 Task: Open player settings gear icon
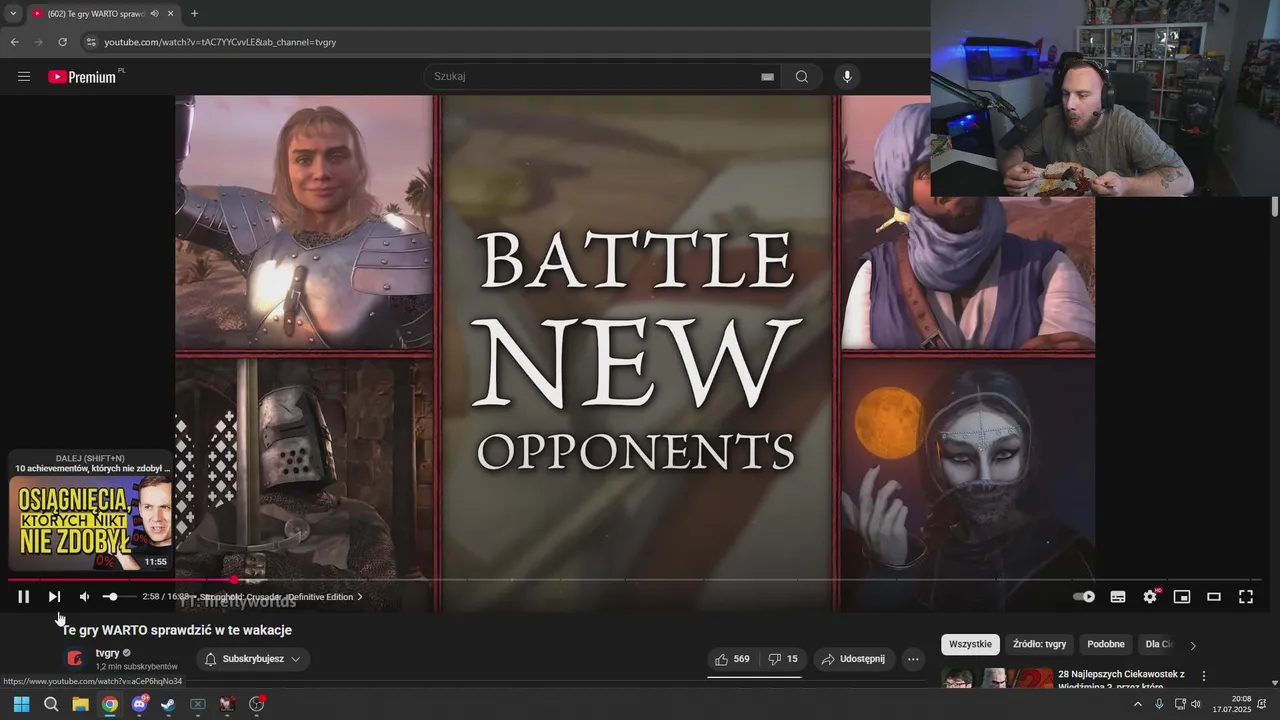coord(1150,597)
